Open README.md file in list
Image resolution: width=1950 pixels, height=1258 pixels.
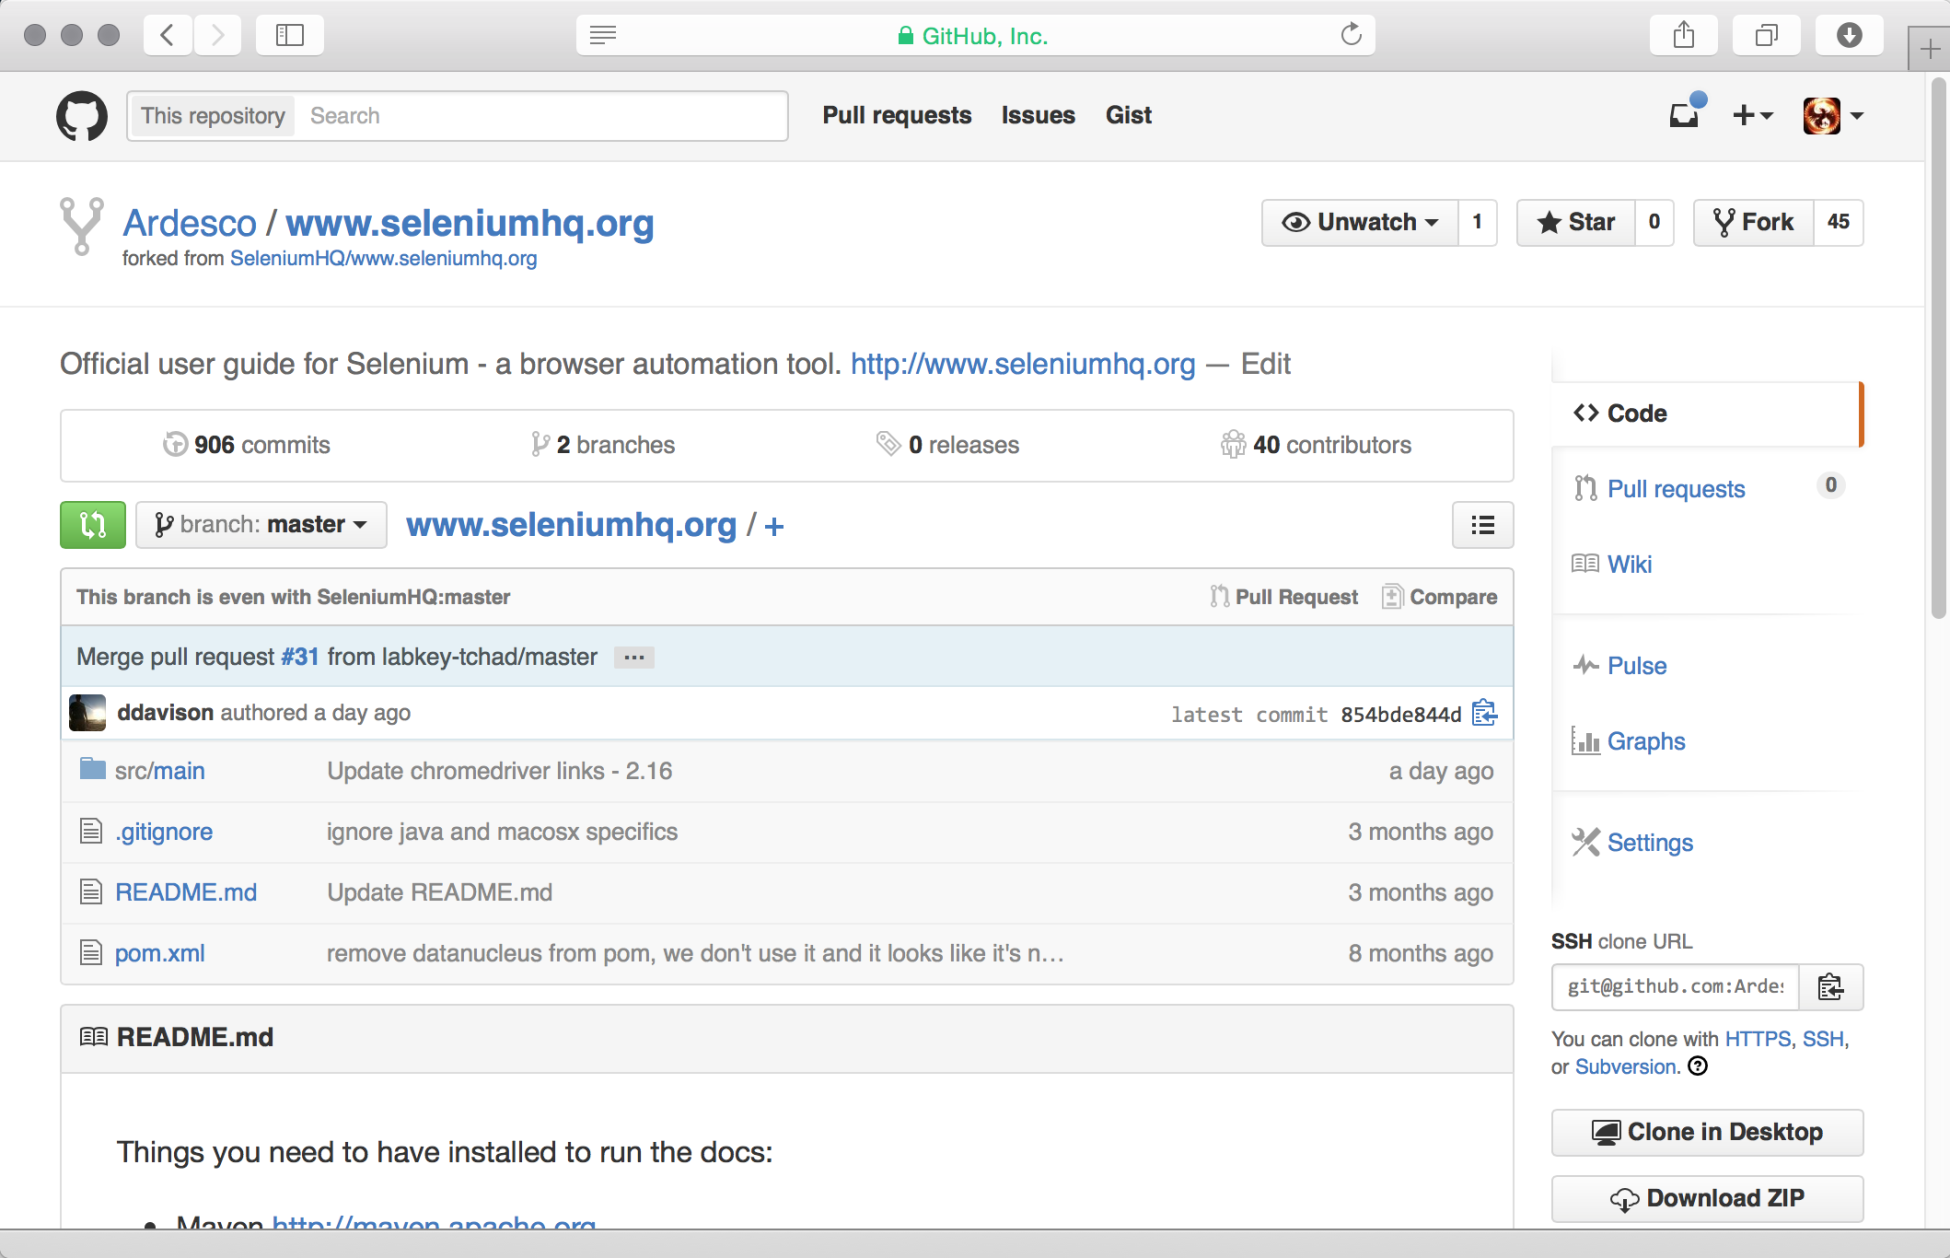pos(186,892)
